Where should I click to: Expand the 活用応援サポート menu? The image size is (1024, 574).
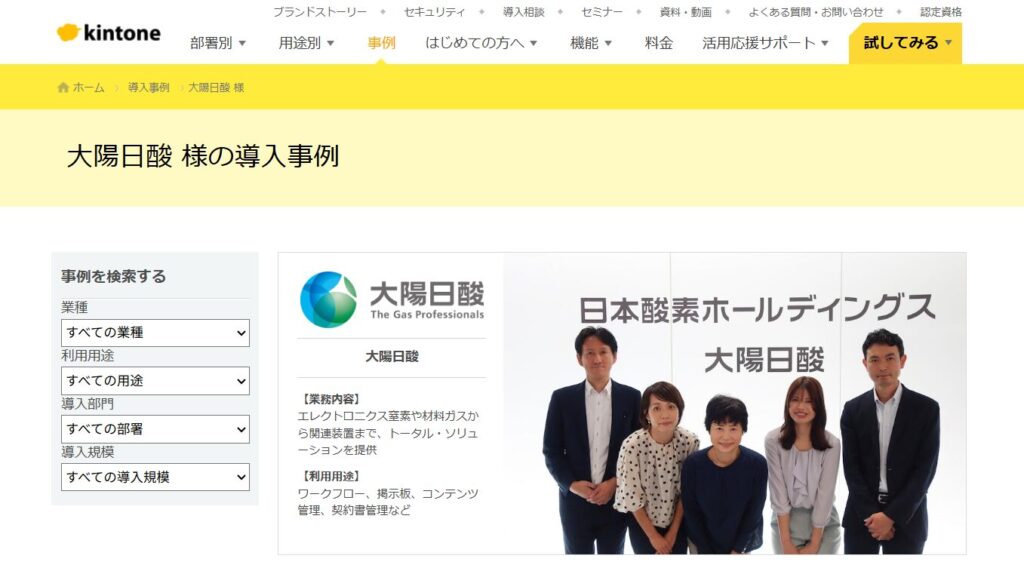pyautogui.click(x=765, y=43)
